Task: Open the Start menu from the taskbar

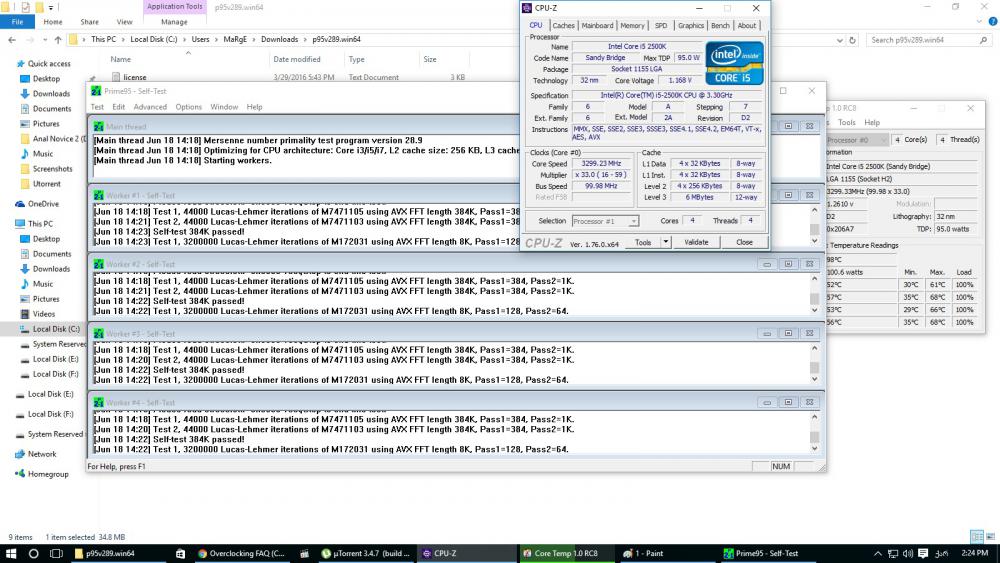Action: tap(11, 553)
